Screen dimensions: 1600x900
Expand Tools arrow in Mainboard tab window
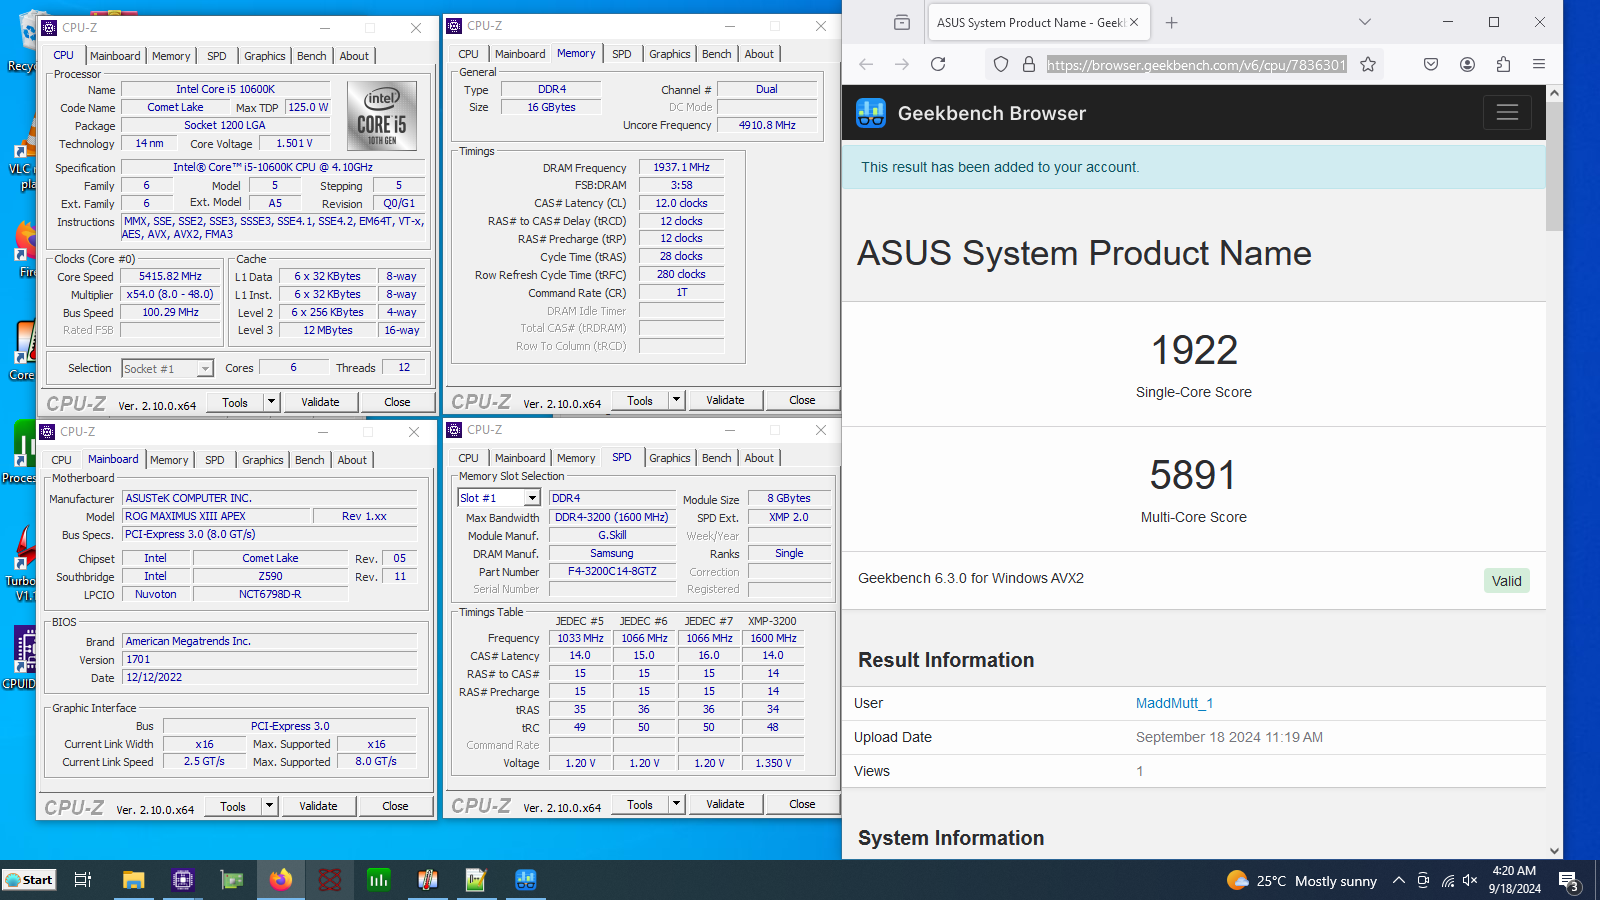tap(269, 806)
